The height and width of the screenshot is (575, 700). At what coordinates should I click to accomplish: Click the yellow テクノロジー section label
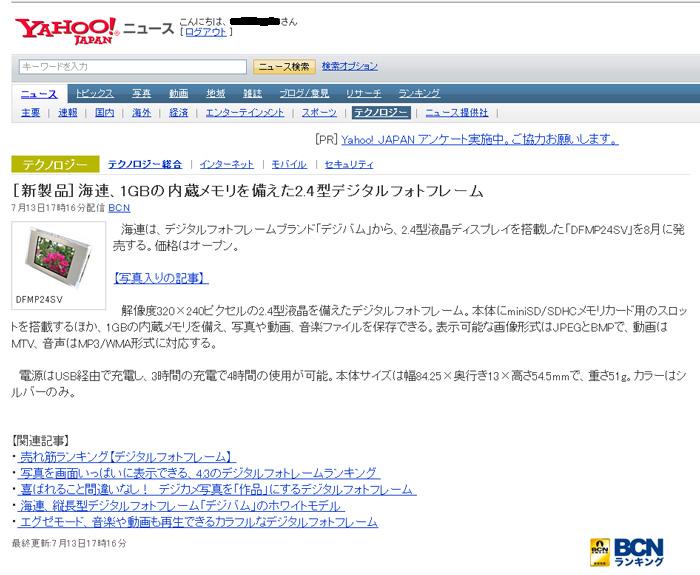point(55,165)
